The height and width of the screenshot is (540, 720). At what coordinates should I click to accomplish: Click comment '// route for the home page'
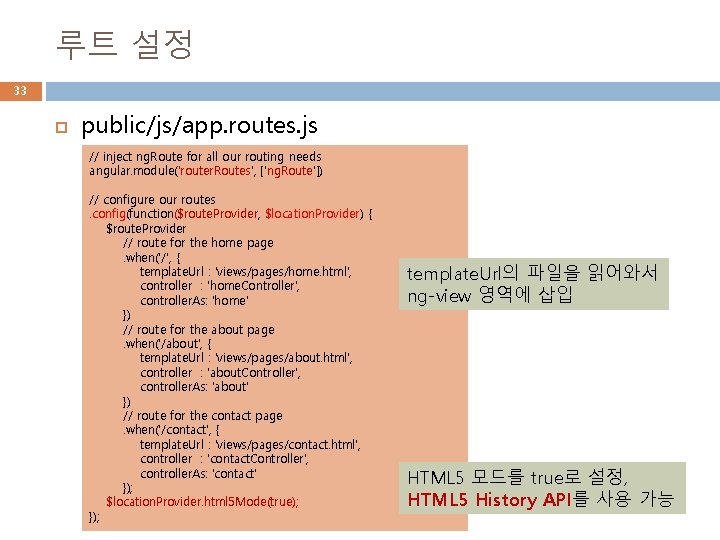[198, 243]
